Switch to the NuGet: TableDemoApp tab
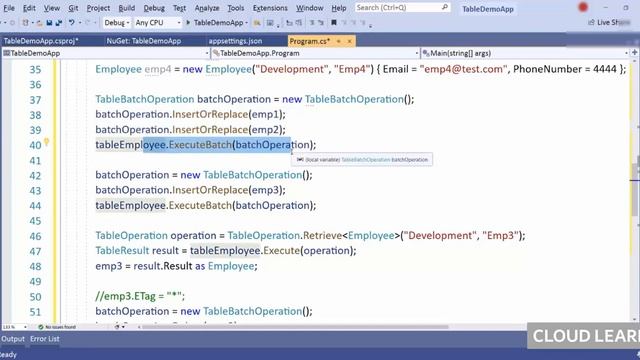Screen dimensions: 640x360 click(x=144, y=41)
